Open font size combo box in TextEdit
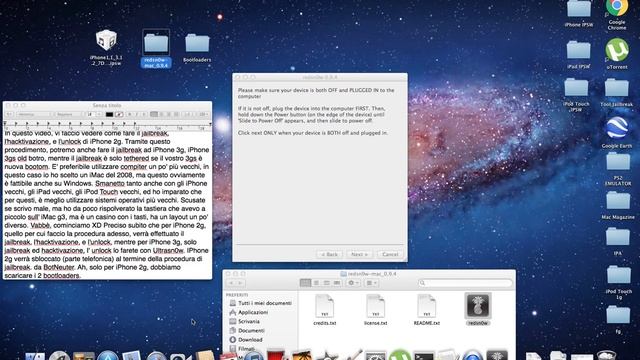640x360 pixels. click(x=94, y=114)
